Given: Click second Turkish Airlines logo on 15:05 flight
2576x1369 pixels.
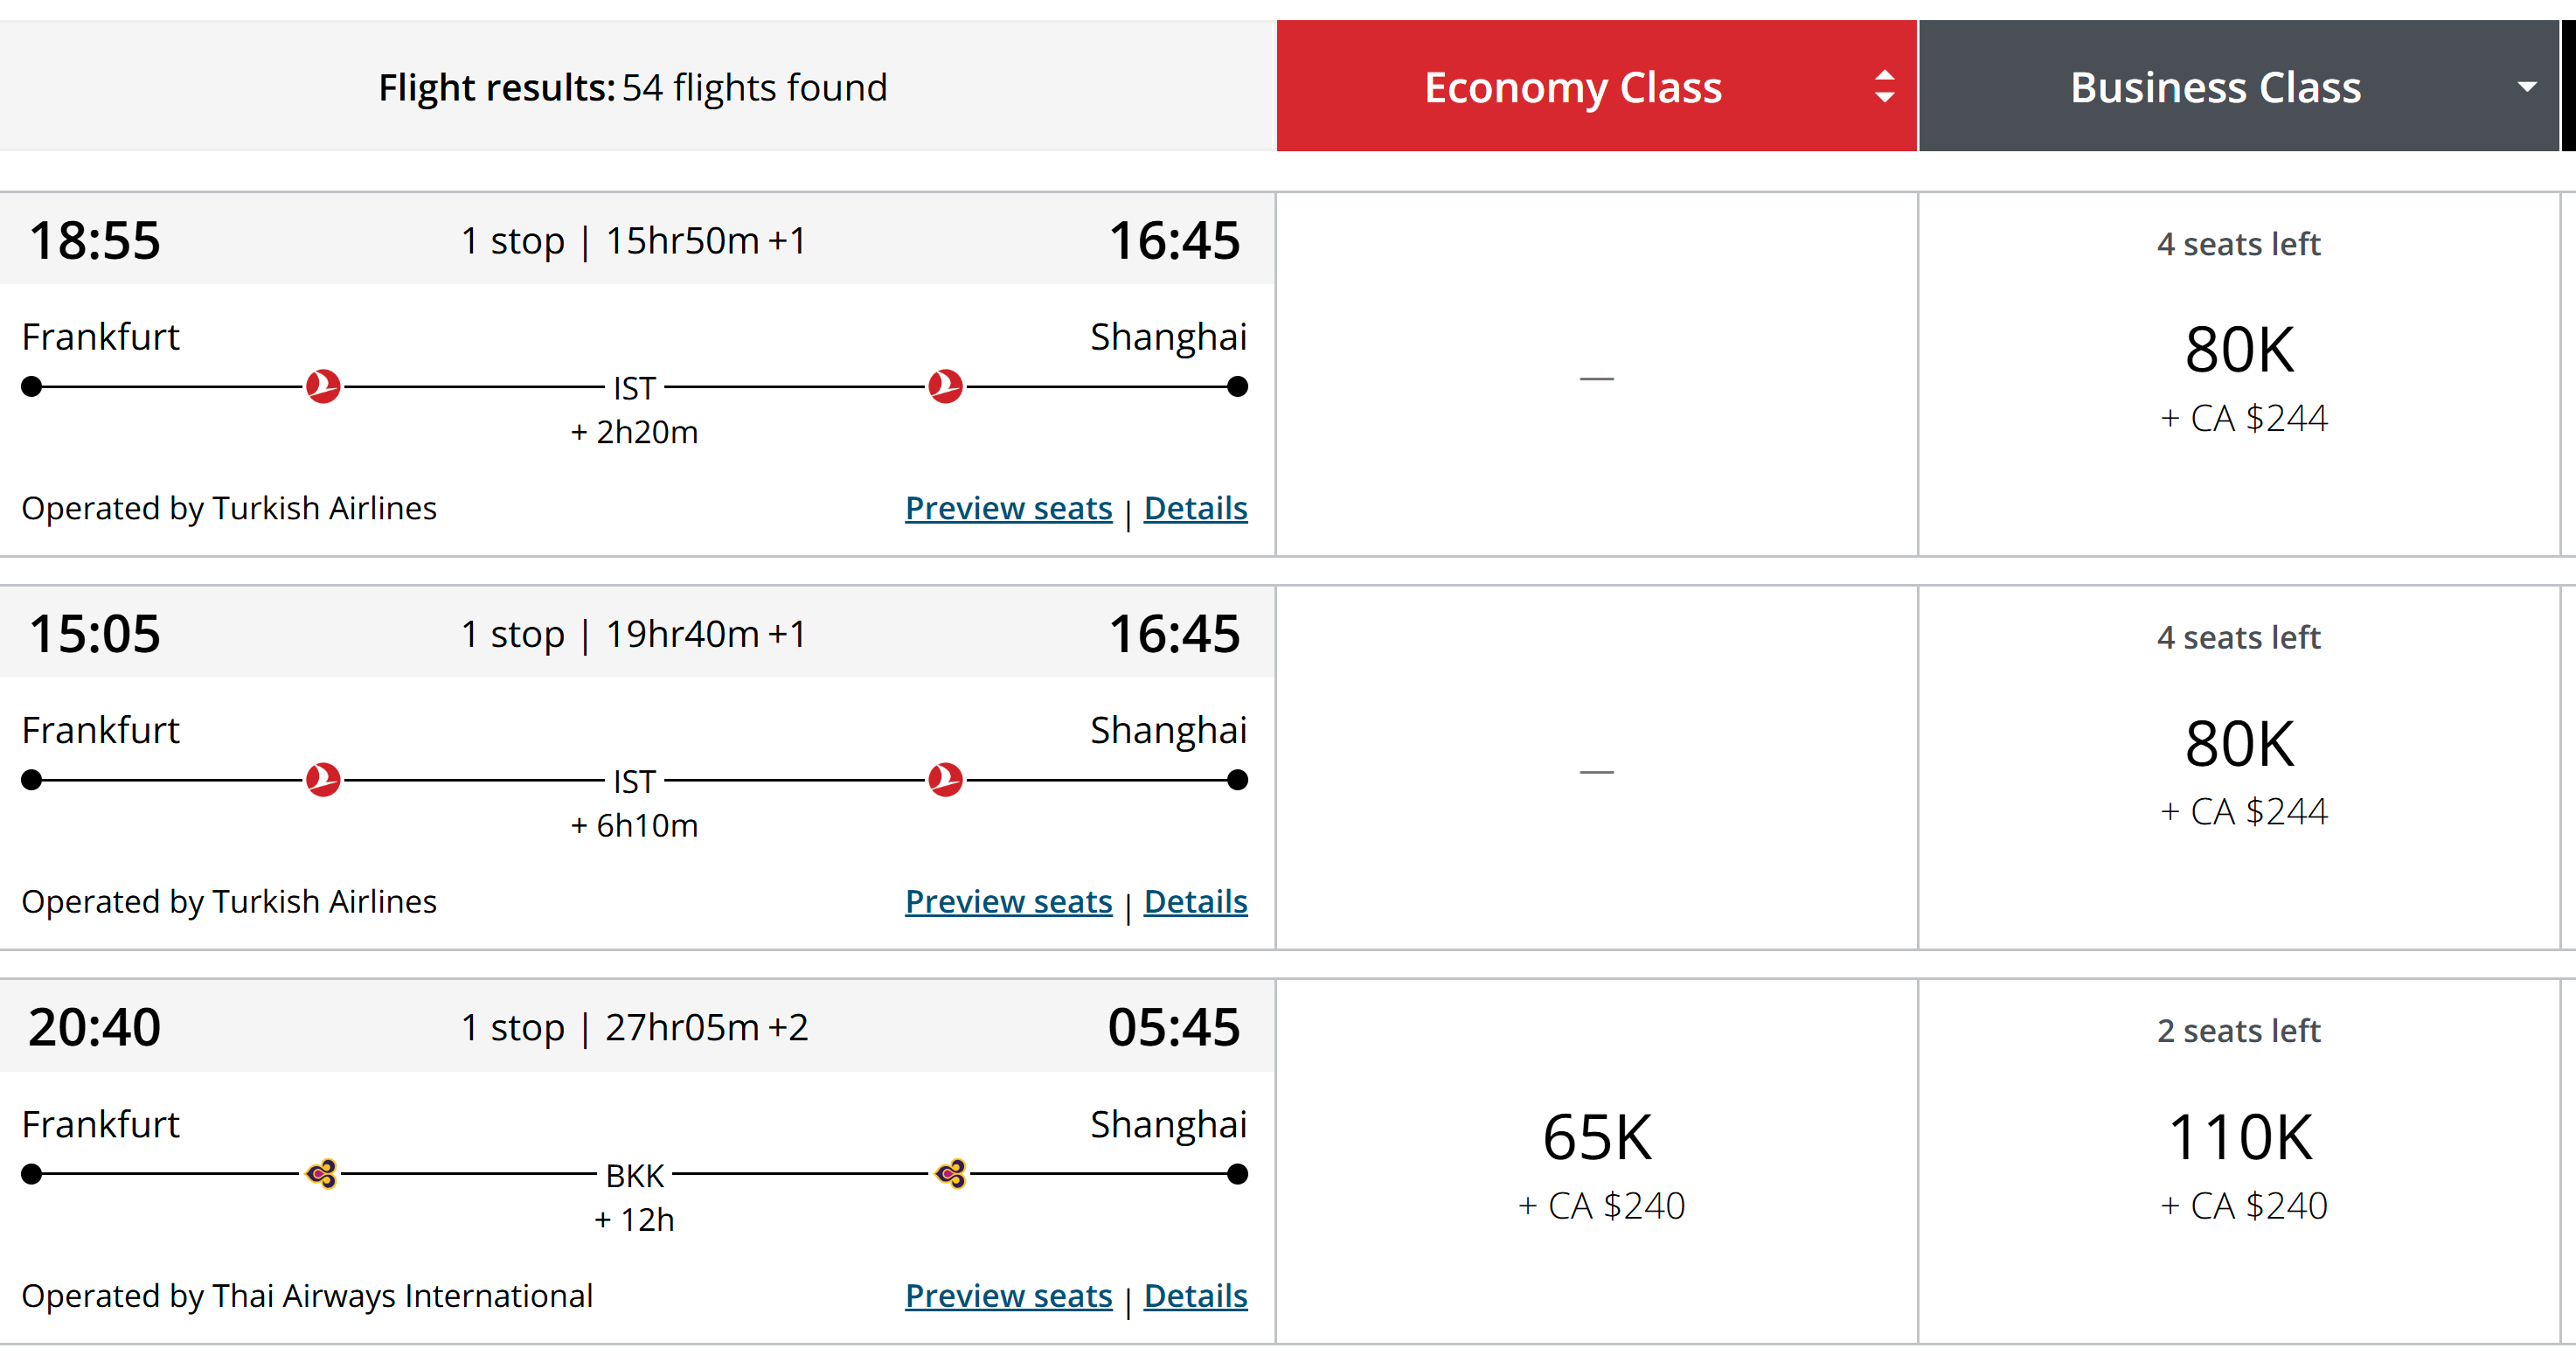Looking at the screenshot, I should (945, 779).
